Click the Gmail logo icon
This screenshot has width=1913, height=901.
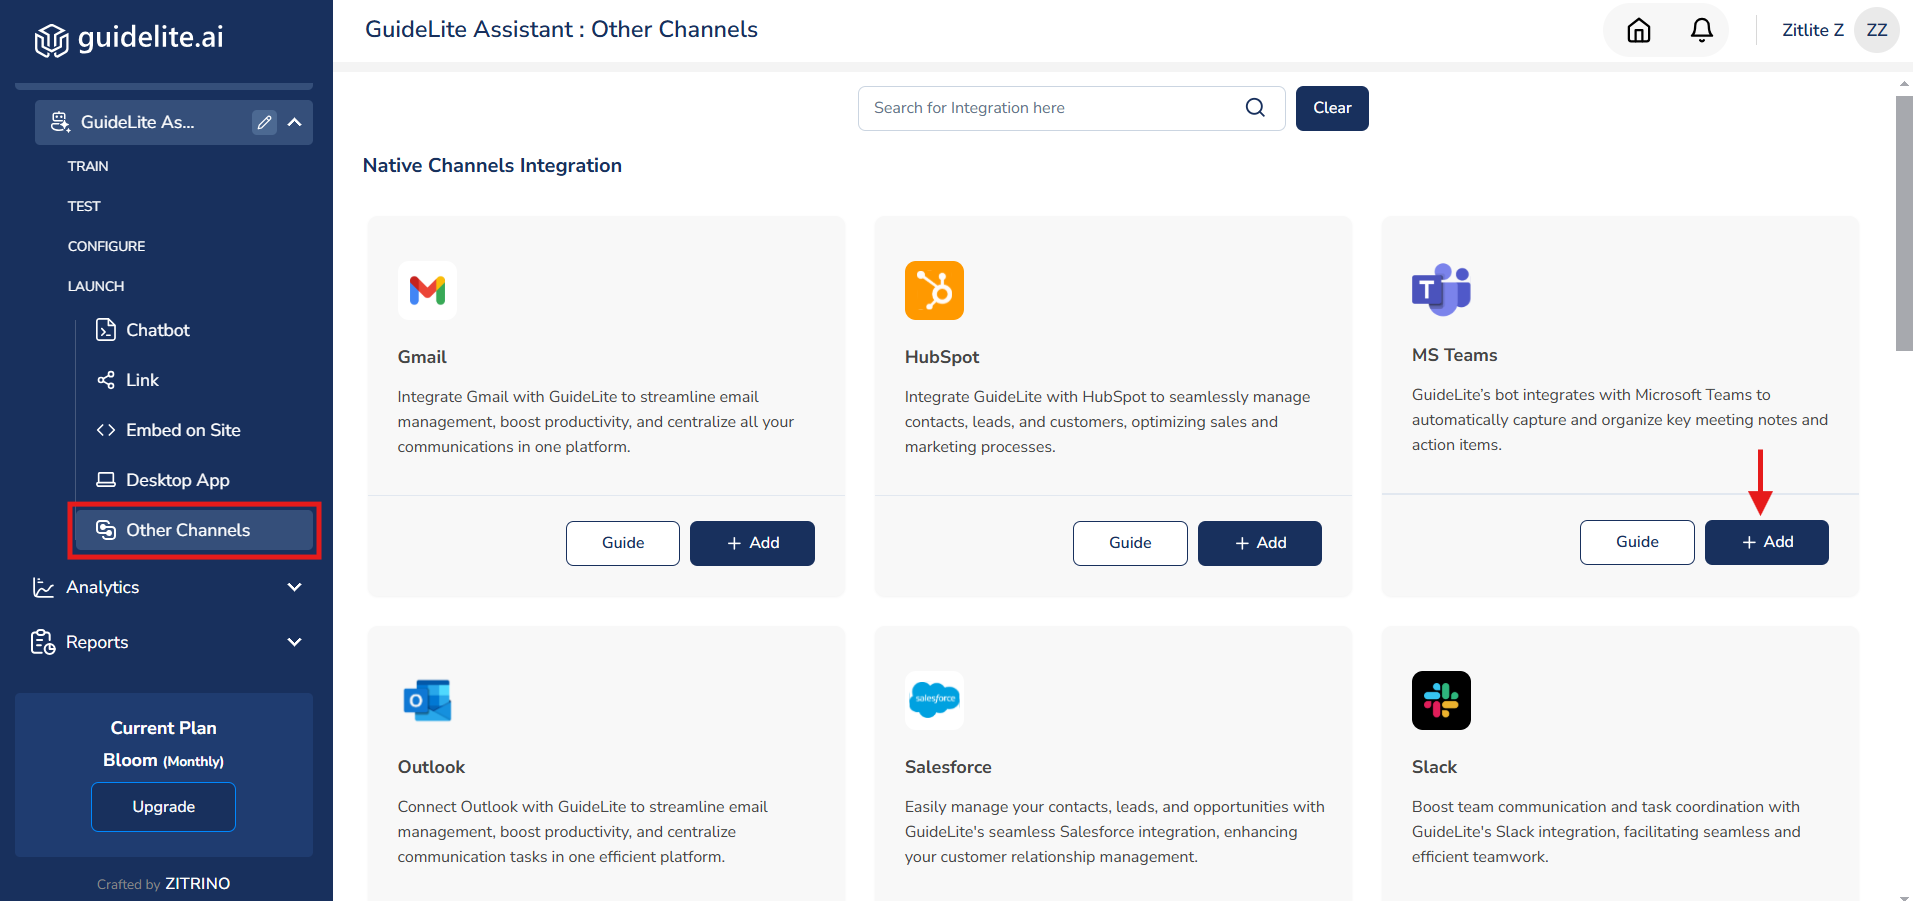(x=427, y=291)
